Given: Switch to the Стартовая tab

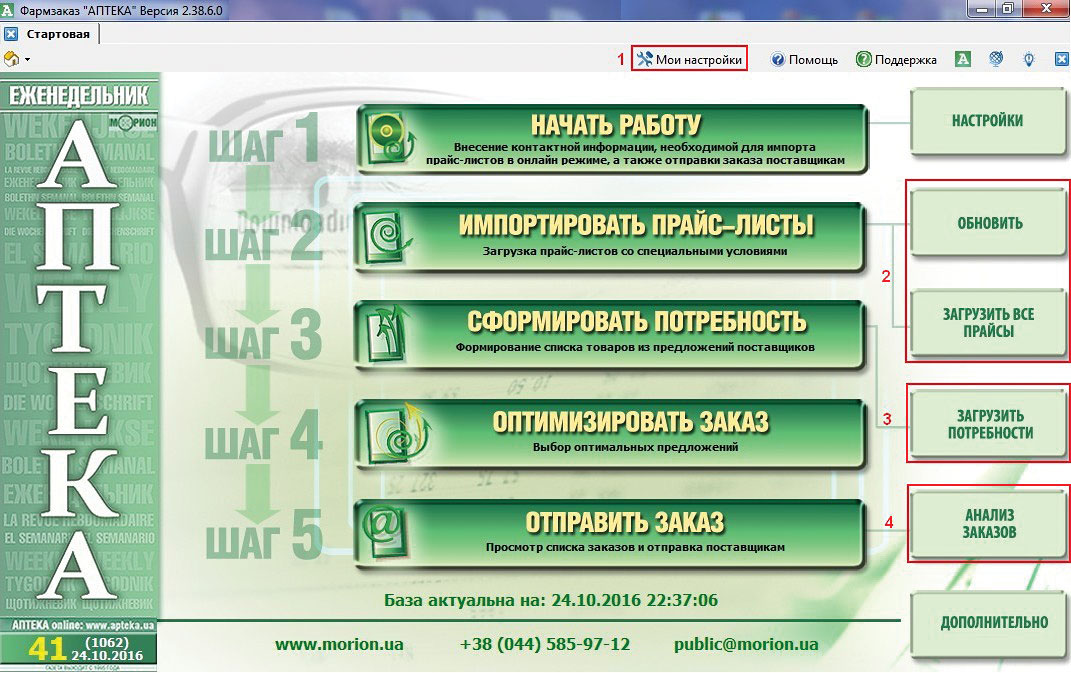Looking at the screenshot, I should click(x=58, y=34).
